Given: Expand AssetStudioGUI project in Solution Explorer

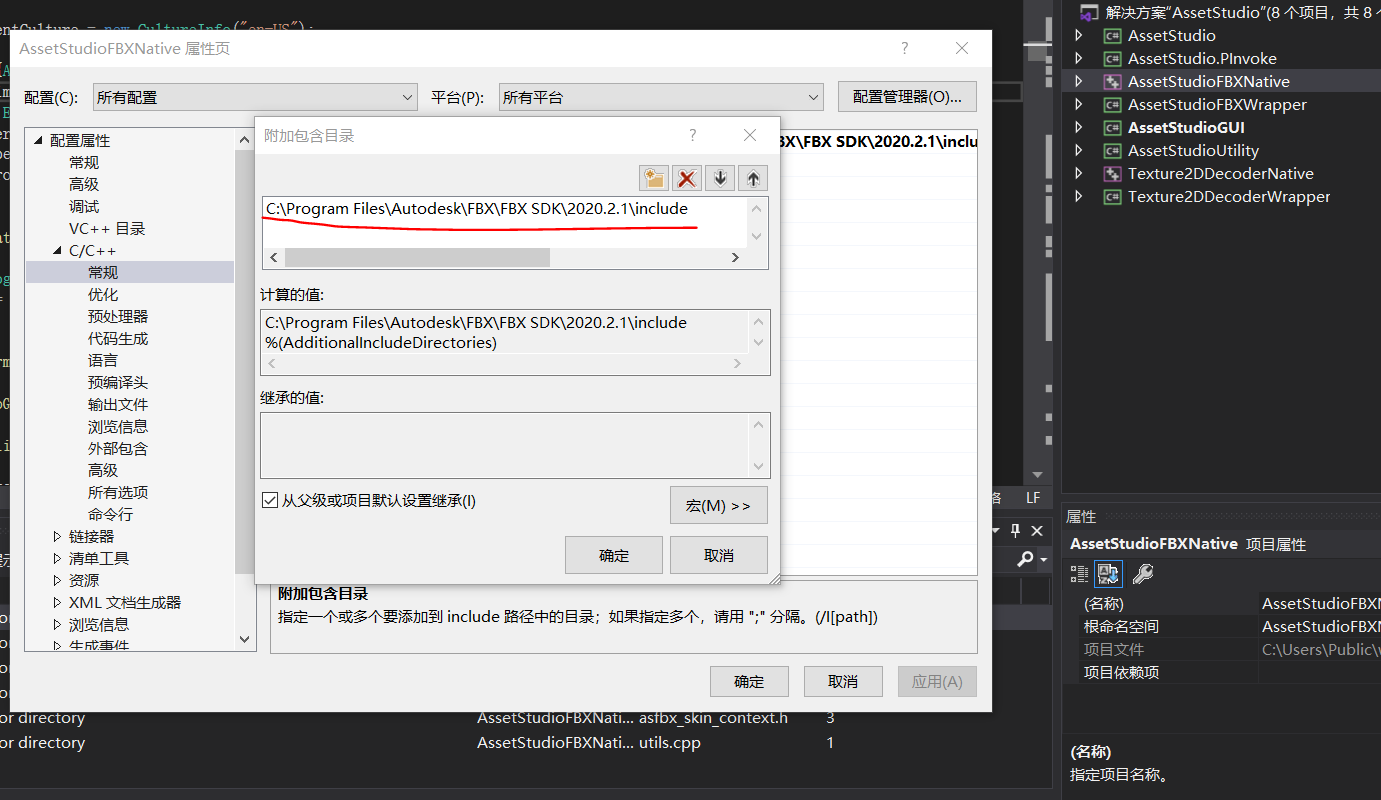Looking at the screenshot, I should (1078, 127).
